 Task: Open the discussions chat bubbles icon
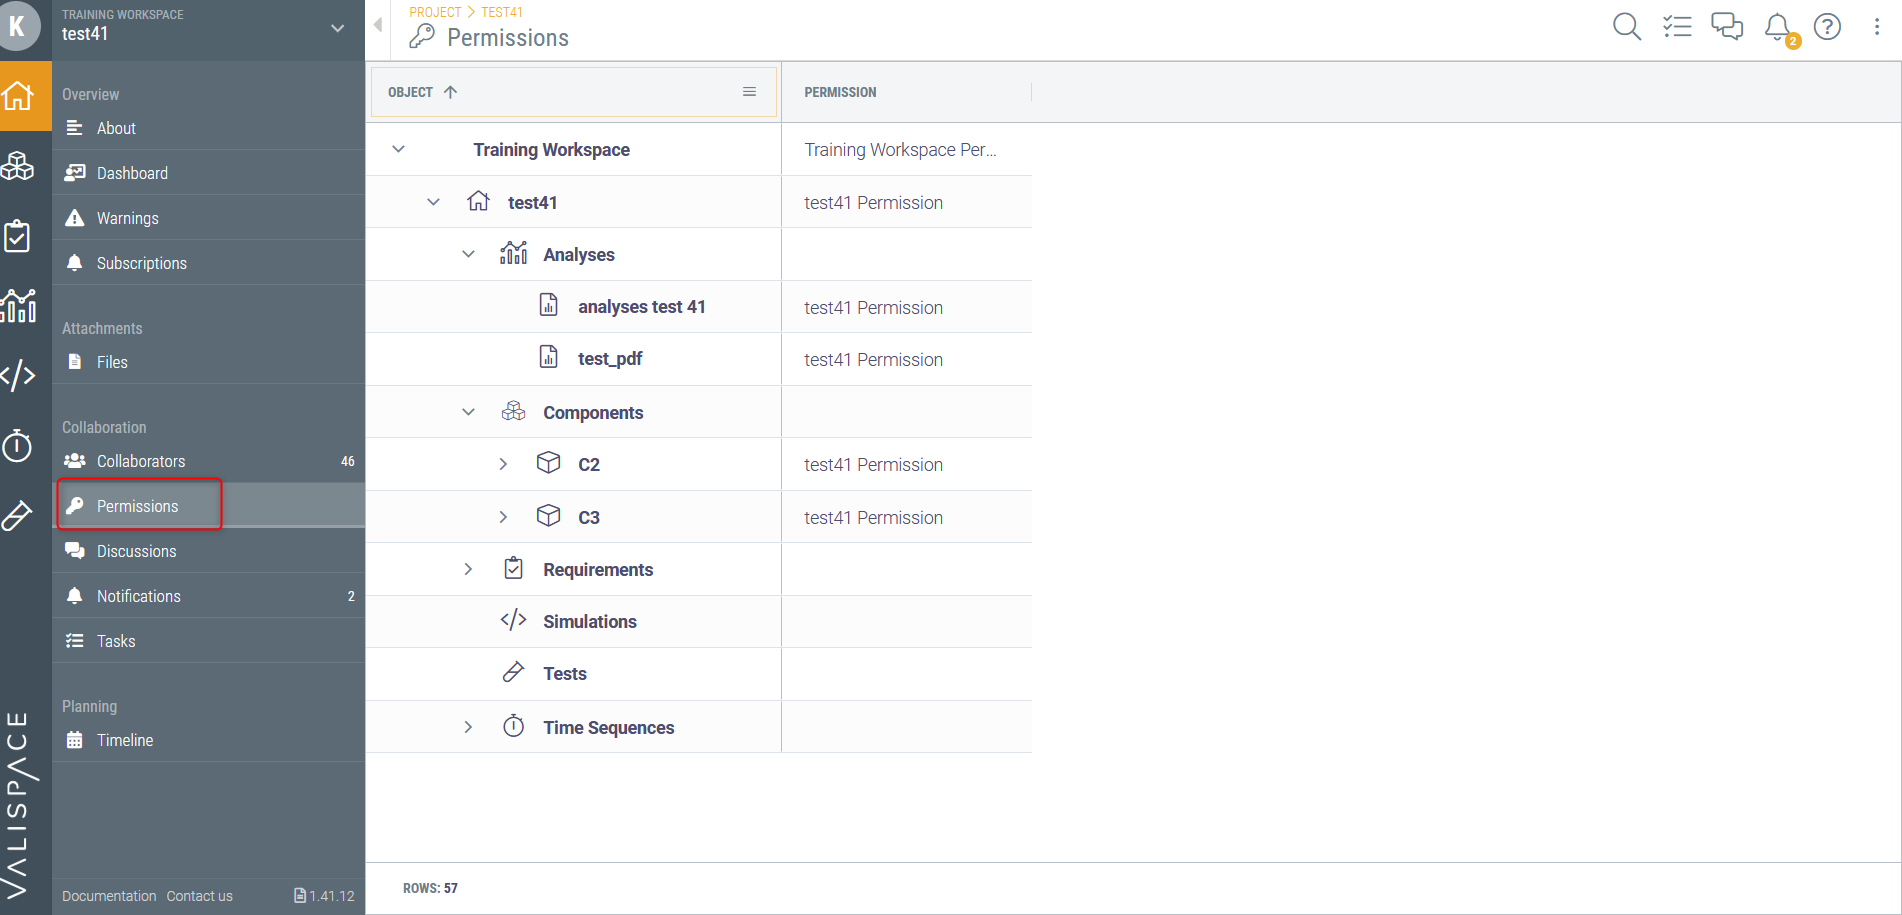pyautogui.click(x=1727, y=26)
